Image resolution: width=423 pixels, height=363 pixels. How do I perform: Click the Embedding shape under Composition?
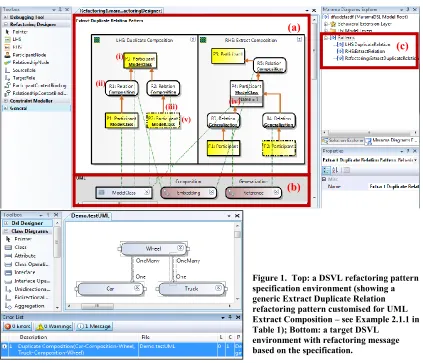(x=188, y=193)
